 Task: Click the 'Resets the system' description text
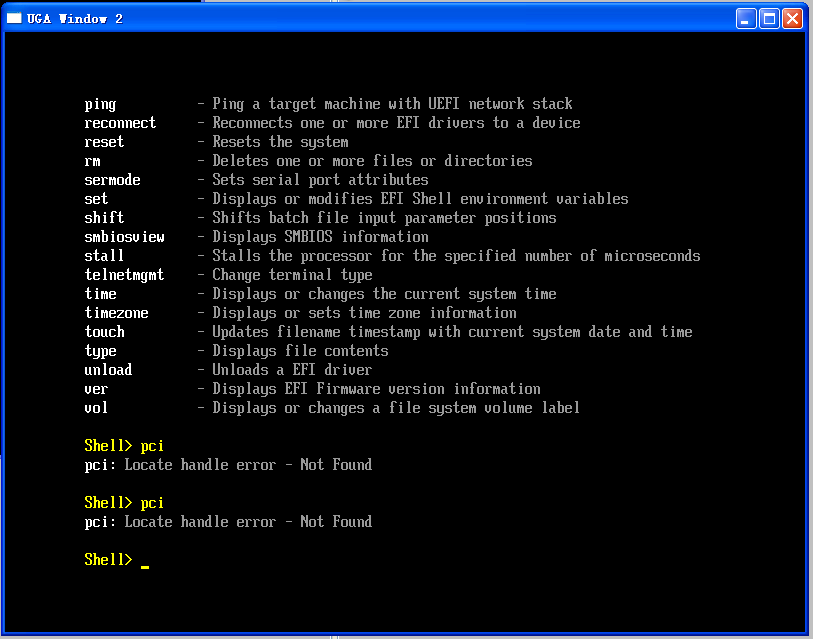coord(281,142)
